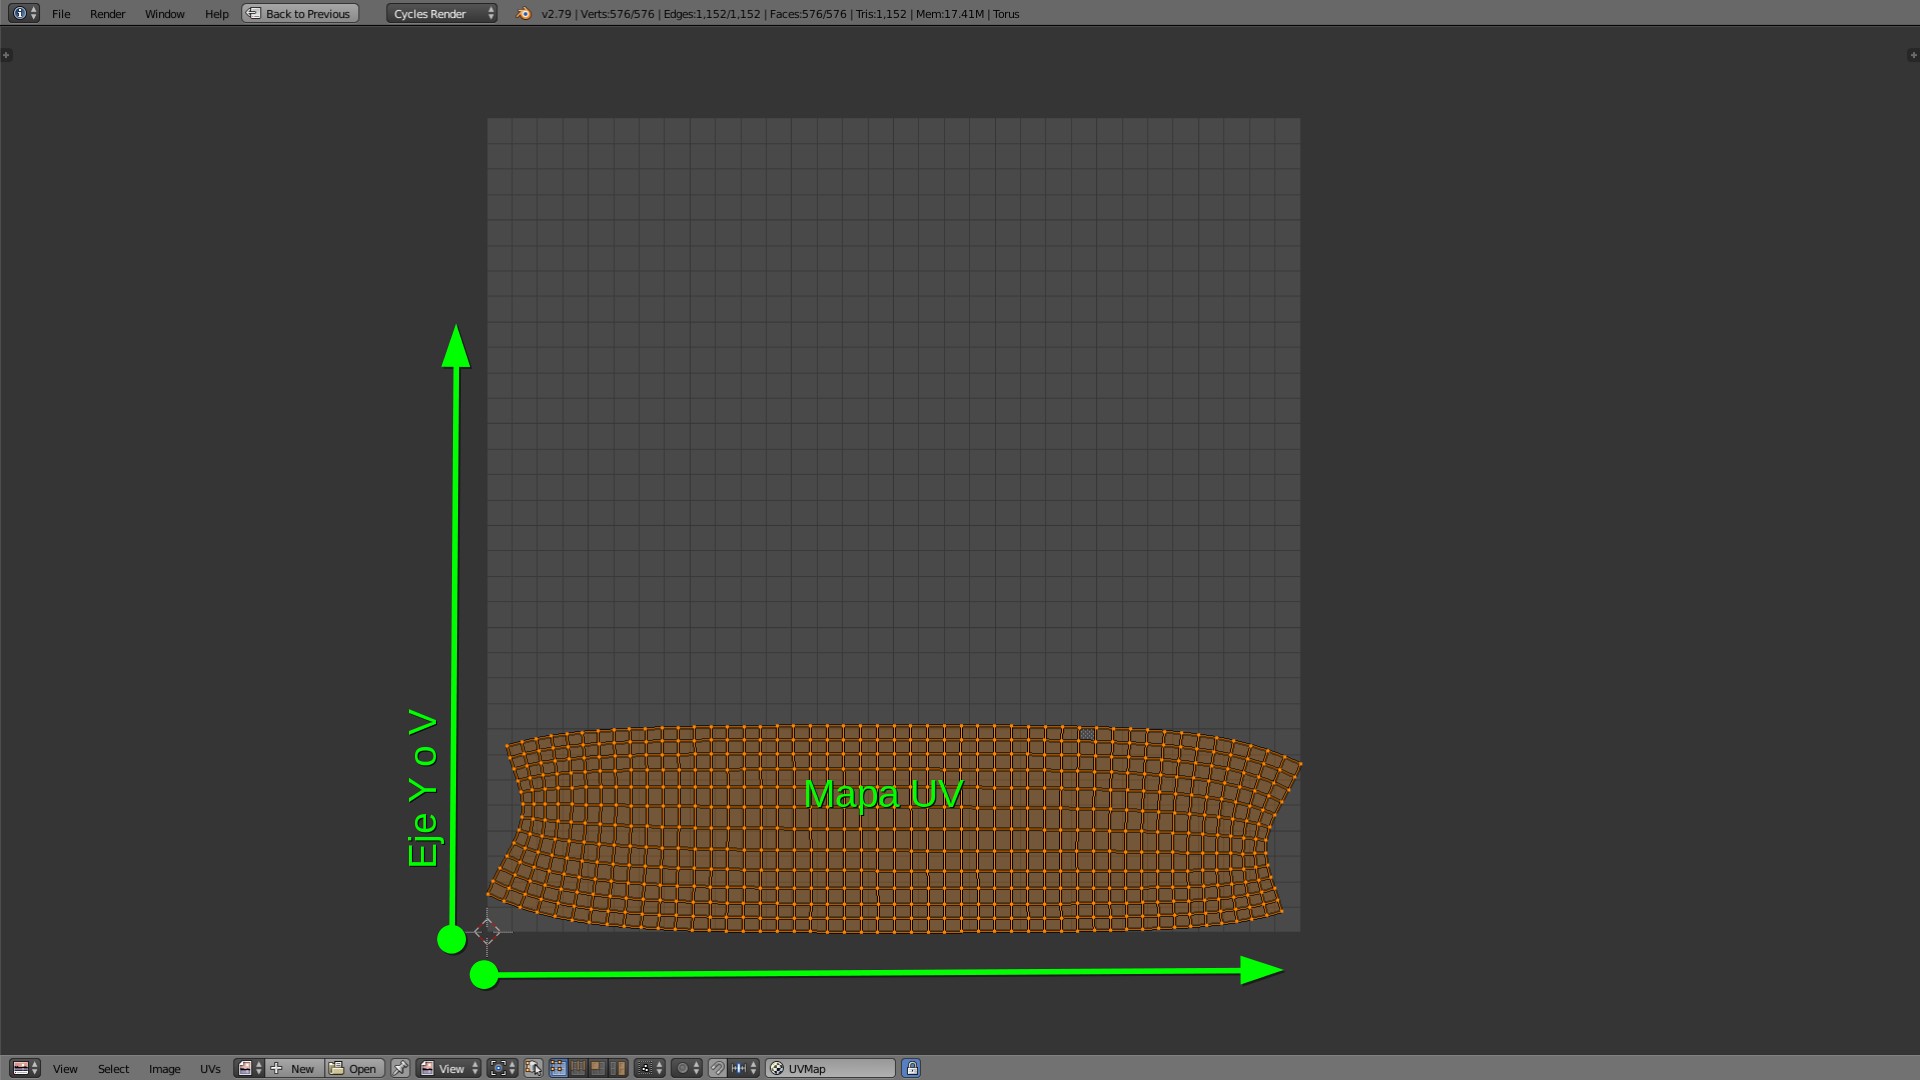Click the UVMap name field
The width and height of the screenshot is (1920, 1080).
point(831,1068)
